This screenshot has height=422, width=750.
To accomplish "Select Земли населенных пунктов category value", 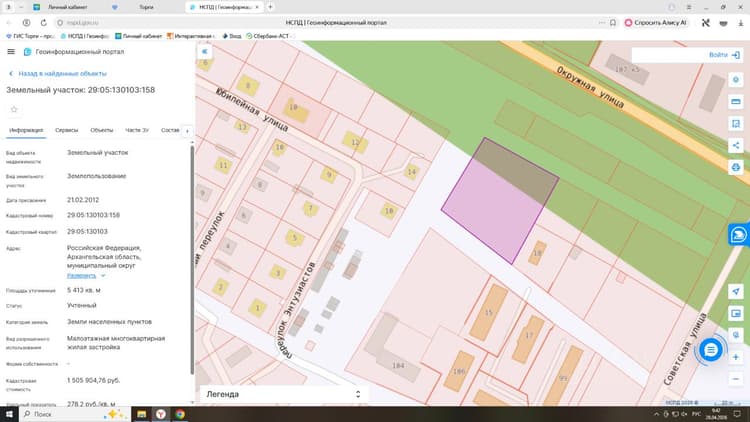I will pos(109,322).
